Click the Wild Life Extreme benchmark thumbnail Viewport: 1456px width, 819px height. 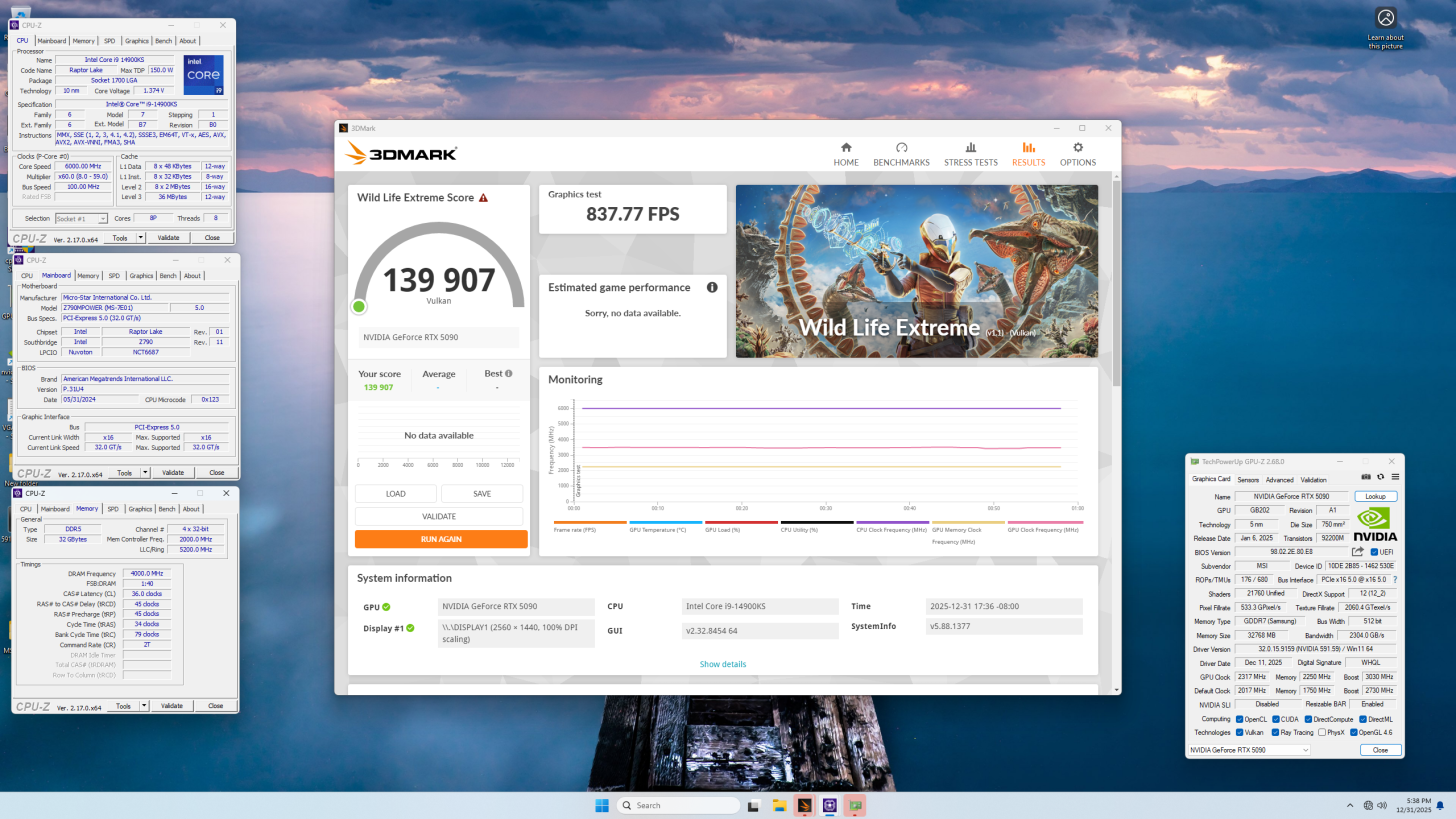click(x=917, y=271)
